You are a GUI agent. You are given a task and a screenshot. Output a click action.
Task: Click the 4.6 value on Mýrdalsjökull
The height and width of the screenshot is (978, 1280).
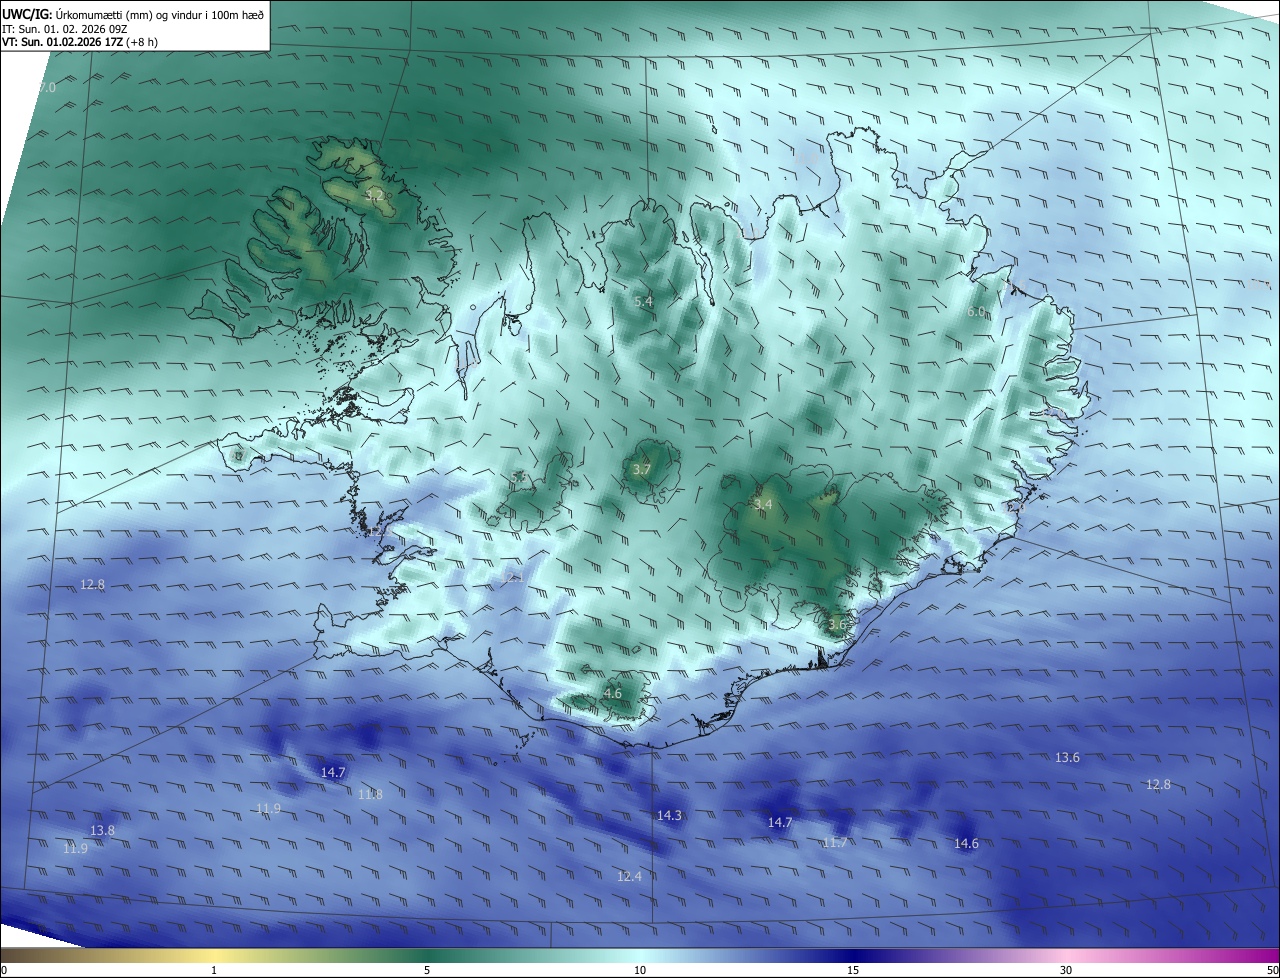(x=613, y=693)
